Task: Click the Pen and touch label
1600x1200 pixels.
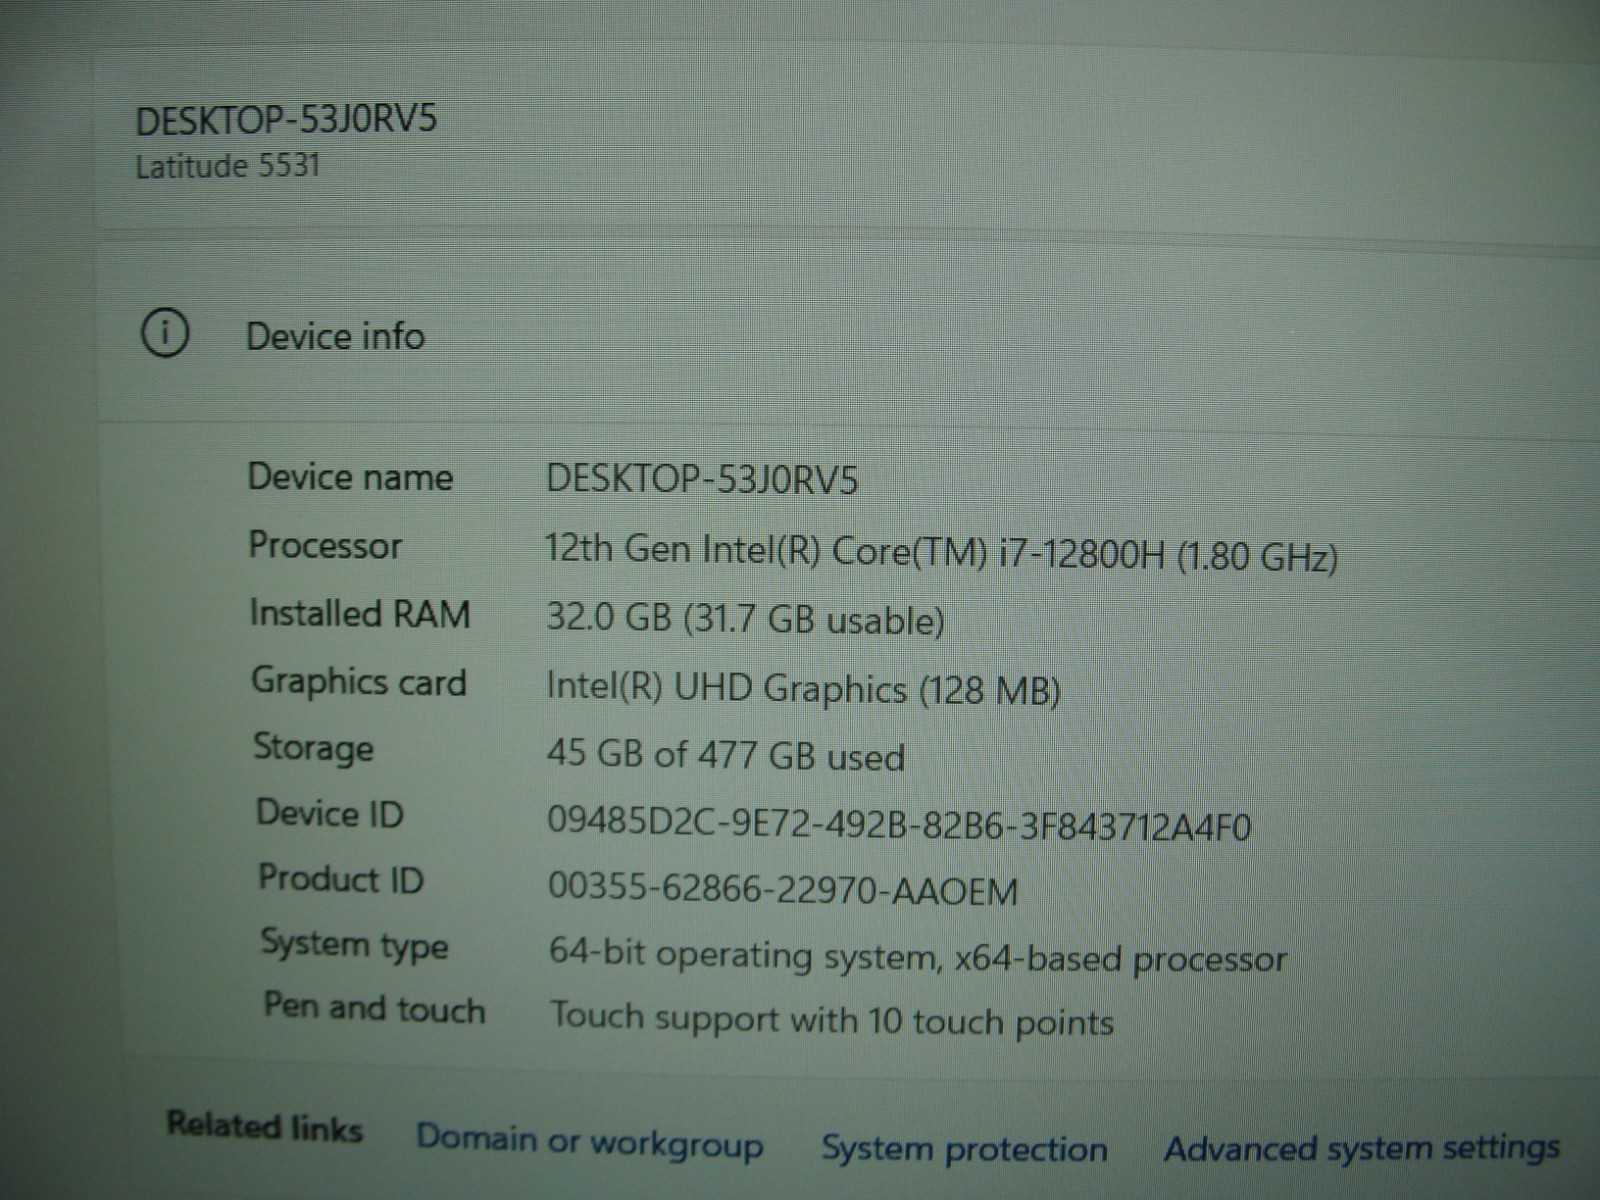Action: click(374, 1007)
